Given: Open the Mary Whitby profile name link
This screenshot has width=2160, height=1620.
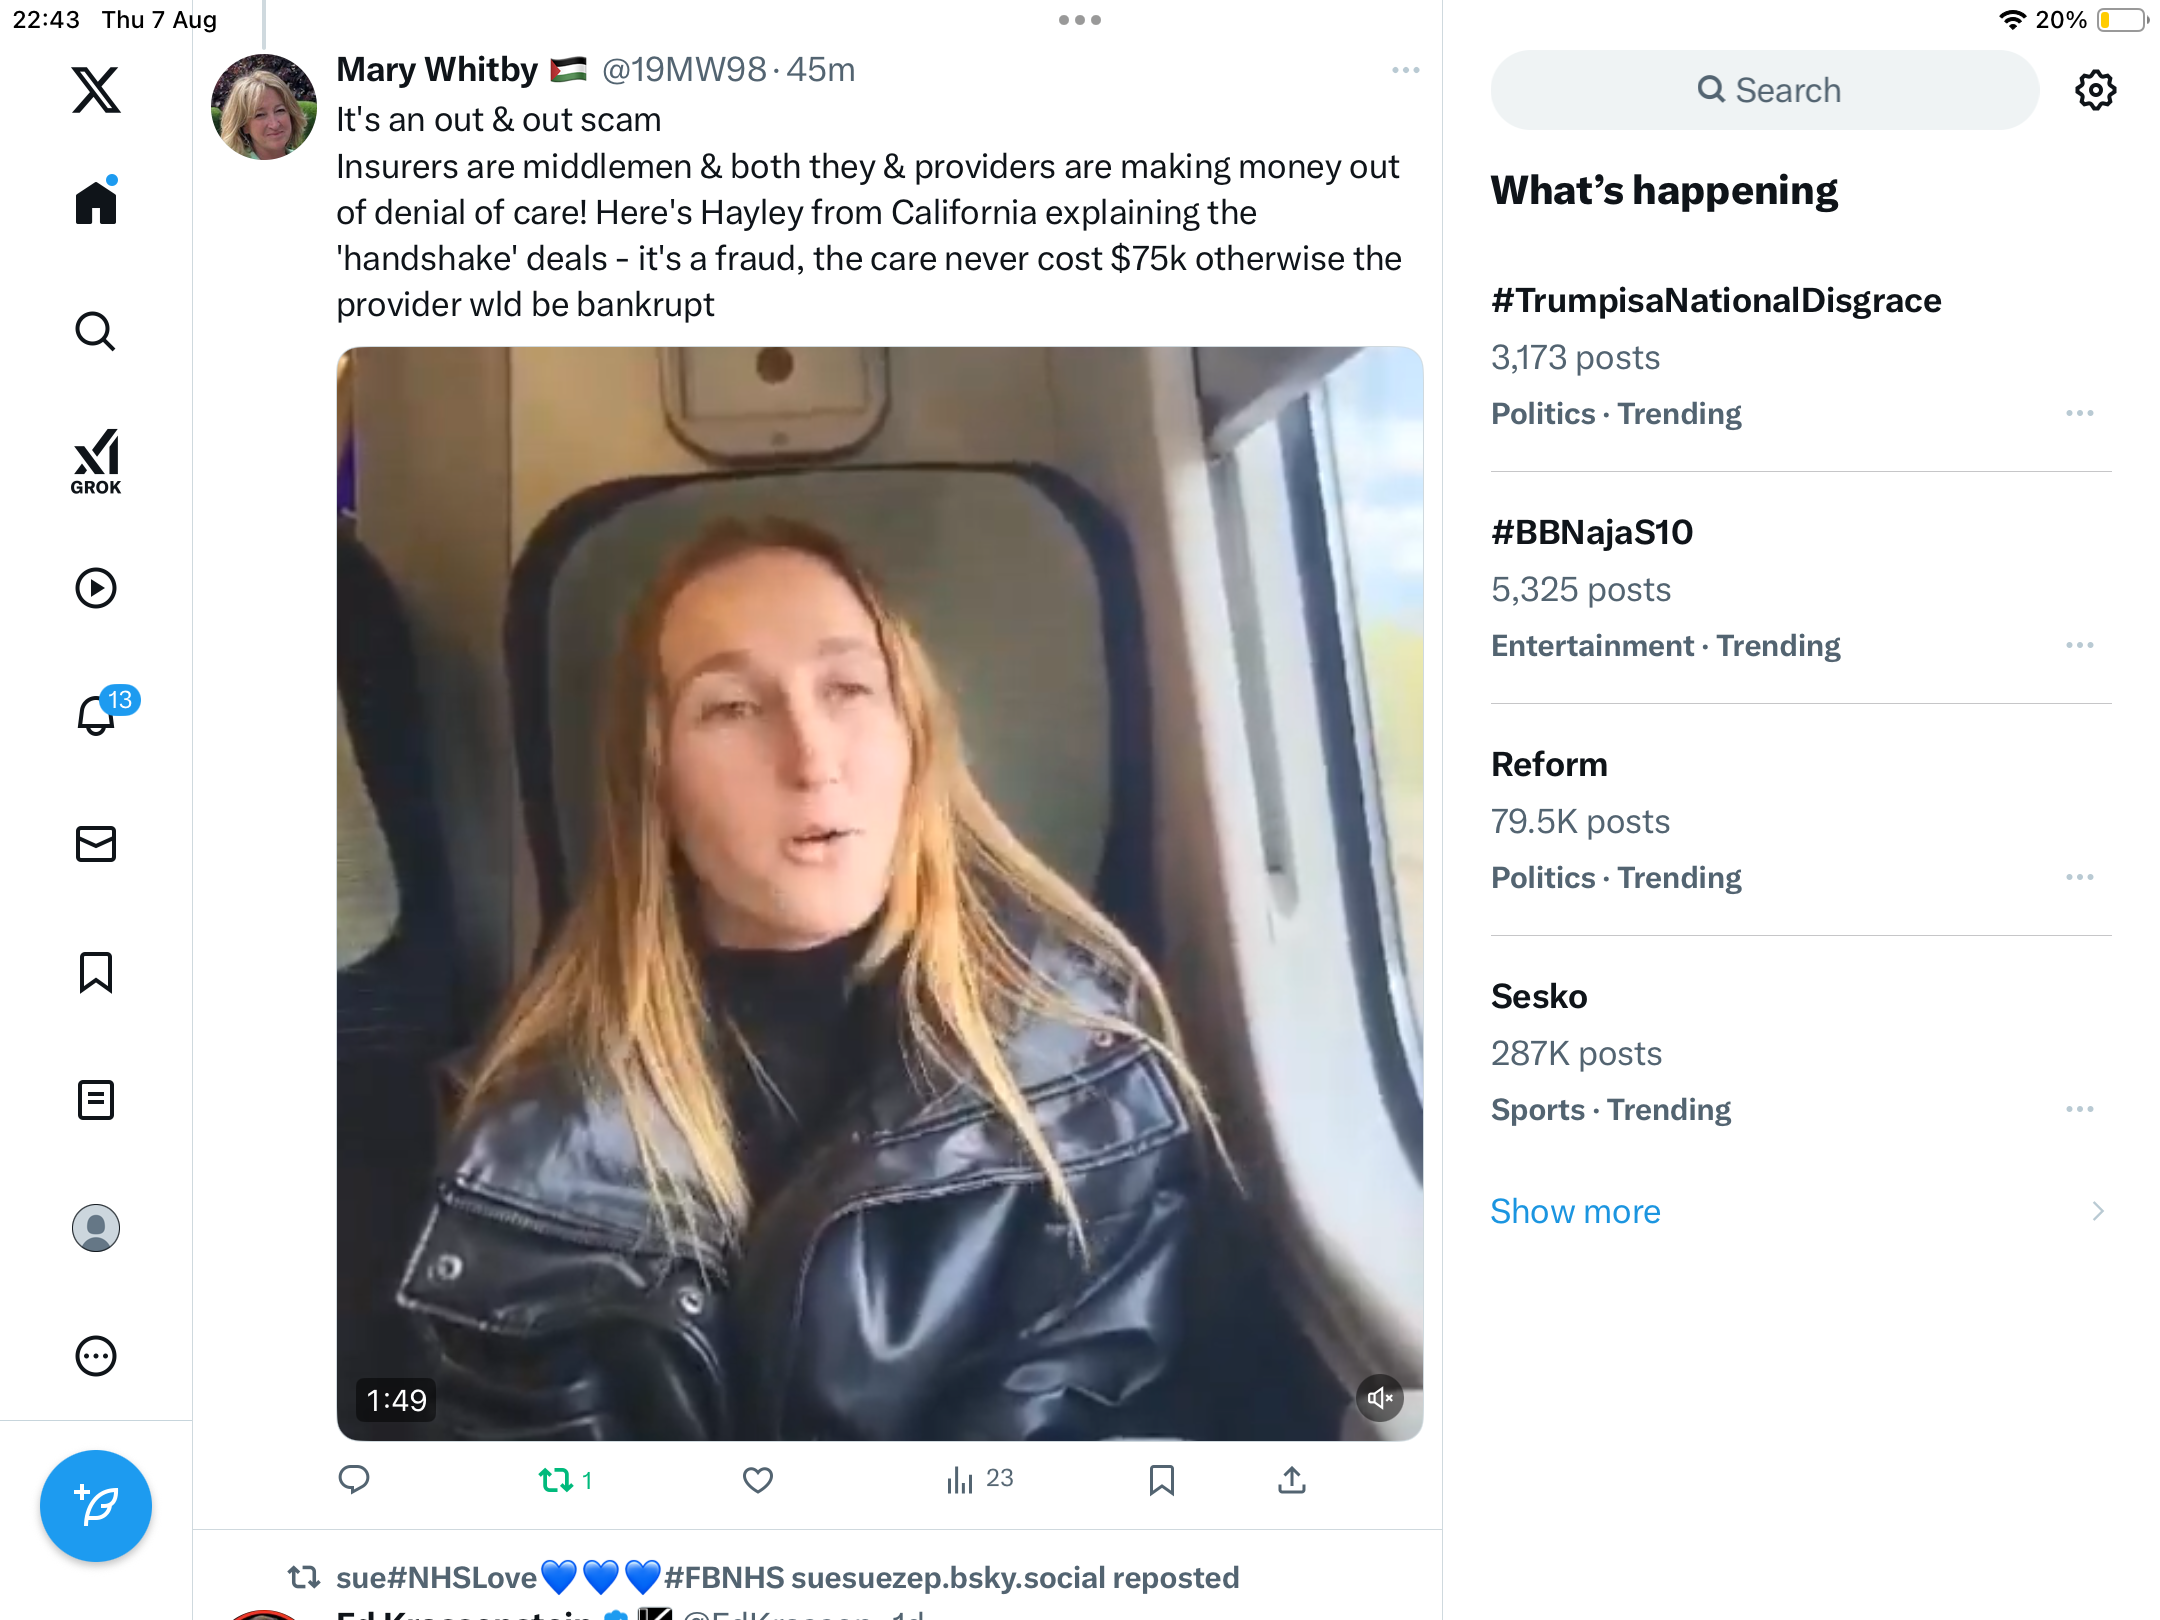Looking at the screenshot, I should point(437,70).
